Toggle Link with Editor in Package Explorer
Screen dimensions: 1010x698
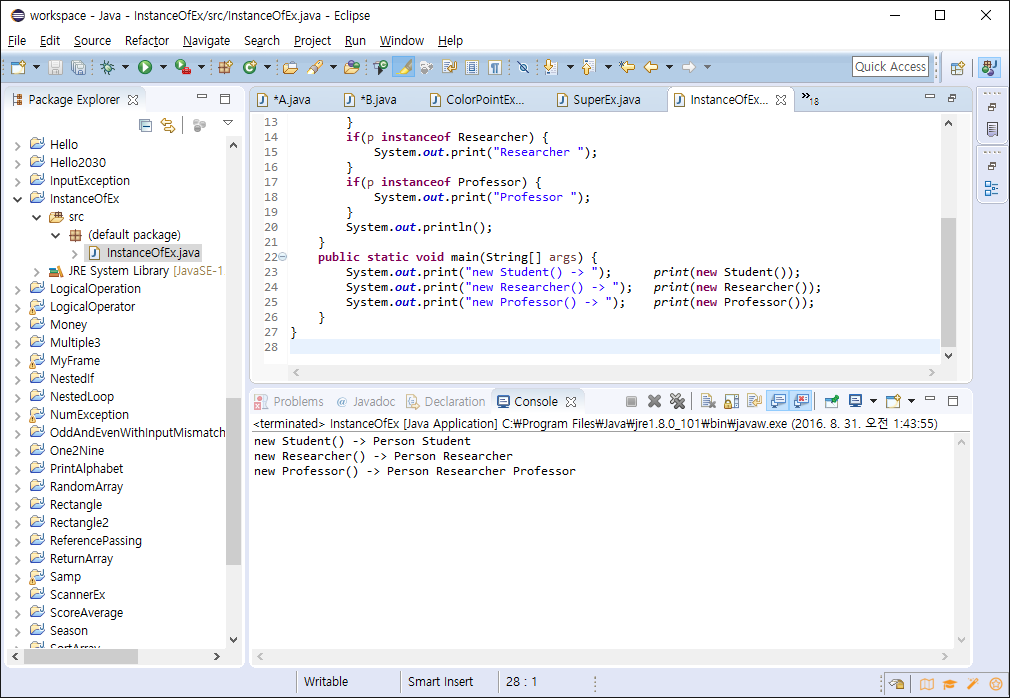(167, 126)
